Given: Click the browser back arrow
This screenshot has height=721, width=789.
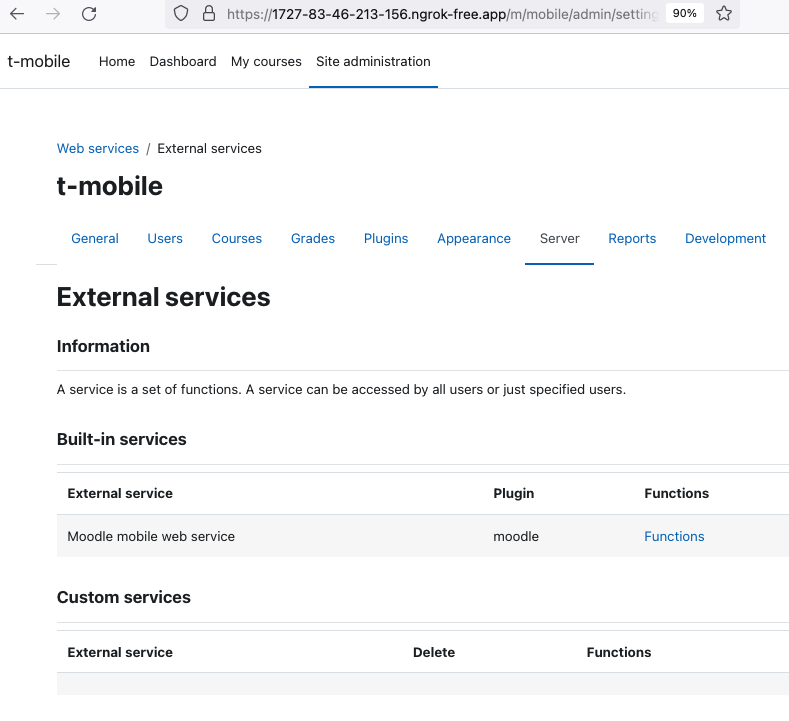Looking at the screenshot, I should (17, 14).
